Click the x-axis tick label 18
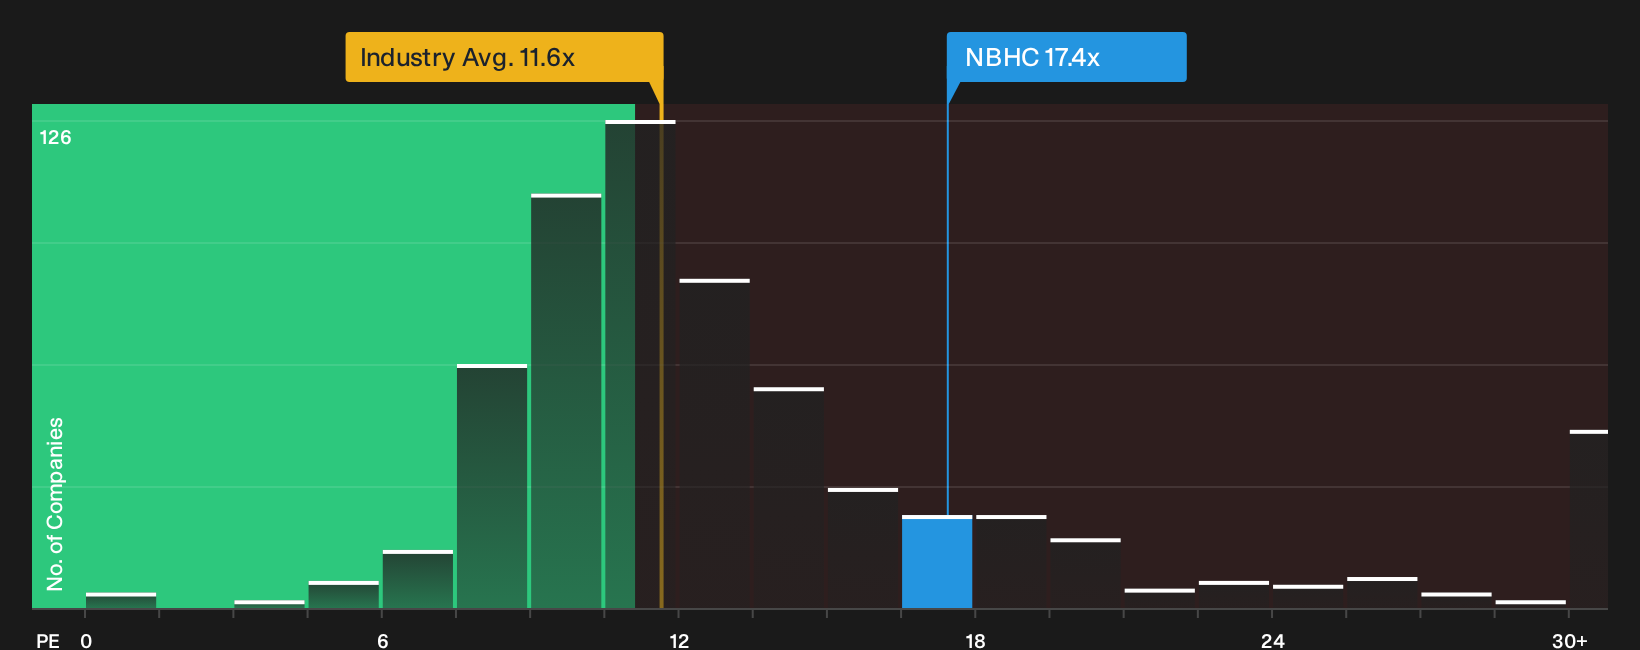The width and height of the screenshot is (1640, 650). click(x=976, y=641)
